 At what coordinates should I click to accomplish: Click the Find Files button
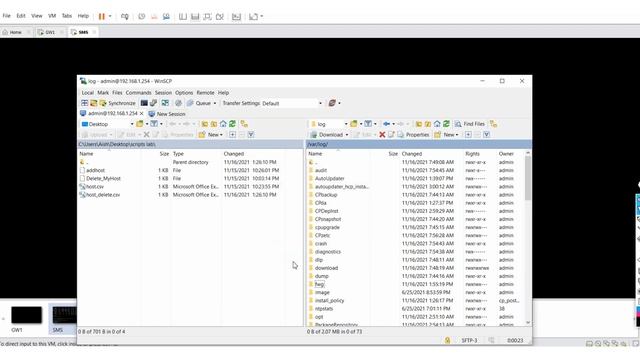(x=470, y=124)
